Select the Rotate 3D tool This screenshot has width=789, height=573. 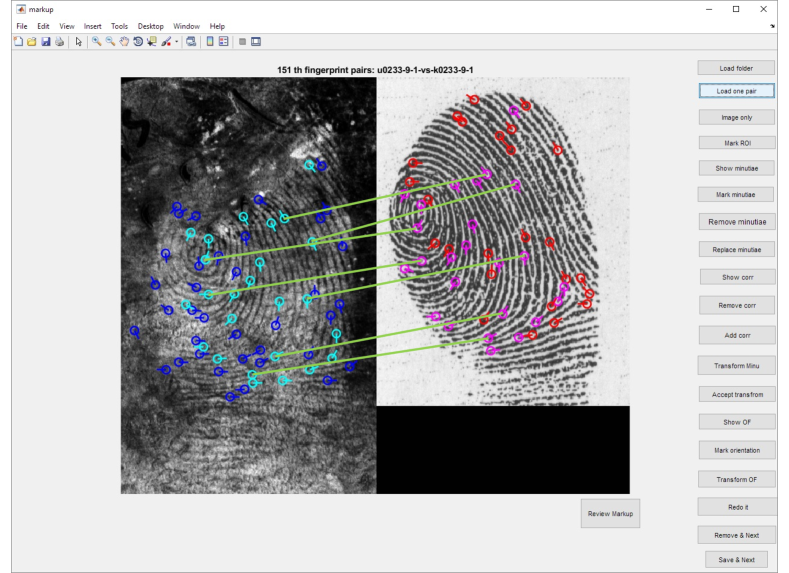[x=138, y=41]
